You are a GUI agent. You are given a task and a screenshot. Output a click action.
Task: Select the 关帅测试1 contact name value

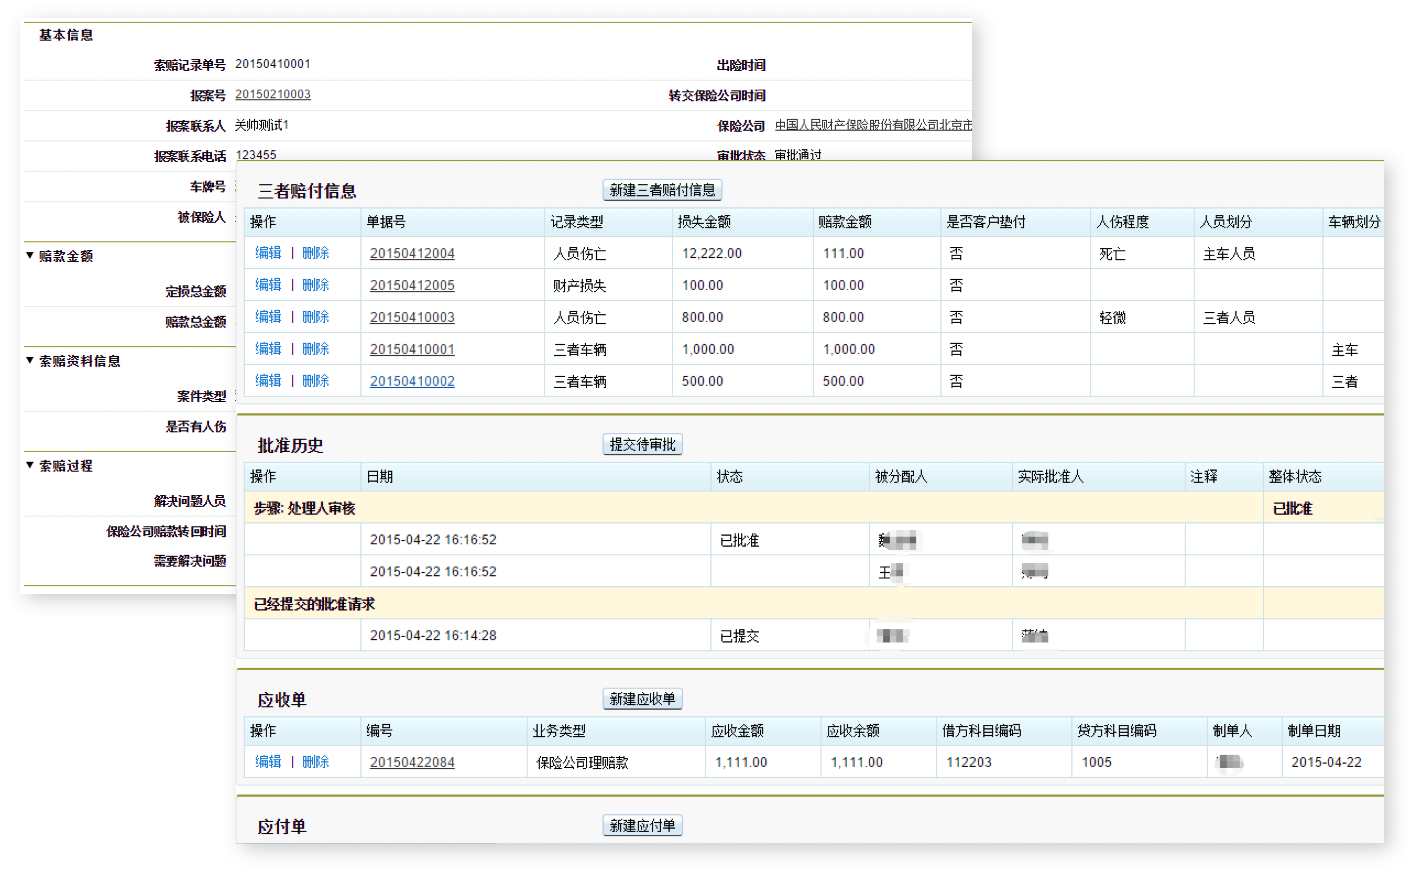(262, 125)
